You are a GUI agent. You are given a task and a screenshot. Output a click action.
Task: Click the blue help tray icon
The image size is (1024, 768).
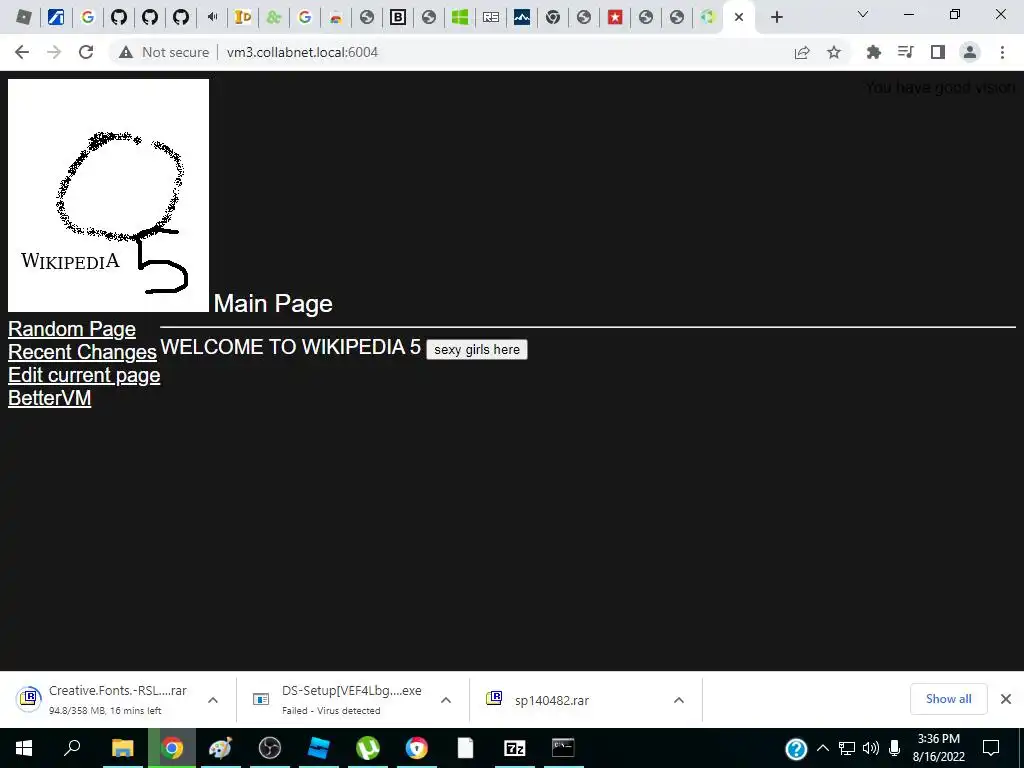796,748
